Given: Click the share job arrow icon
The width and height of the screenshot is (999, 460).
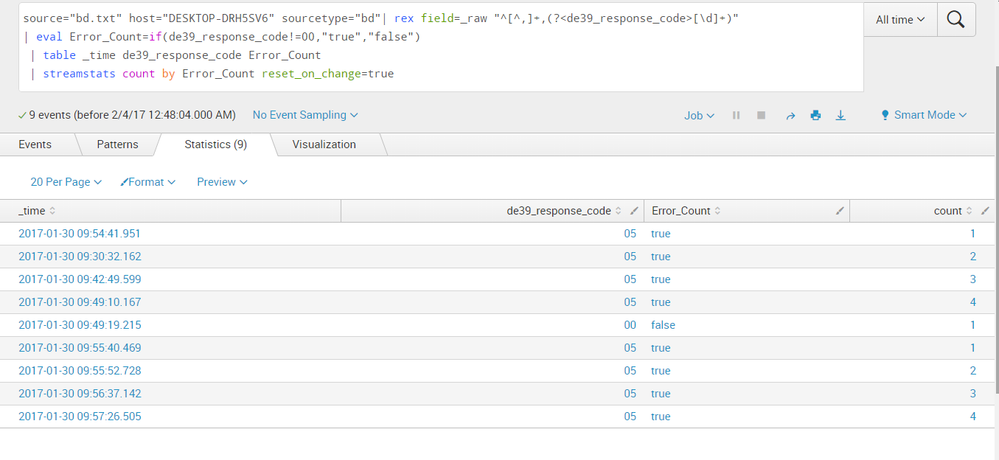Looking at the screenshot, I should [x=789, y=115].
